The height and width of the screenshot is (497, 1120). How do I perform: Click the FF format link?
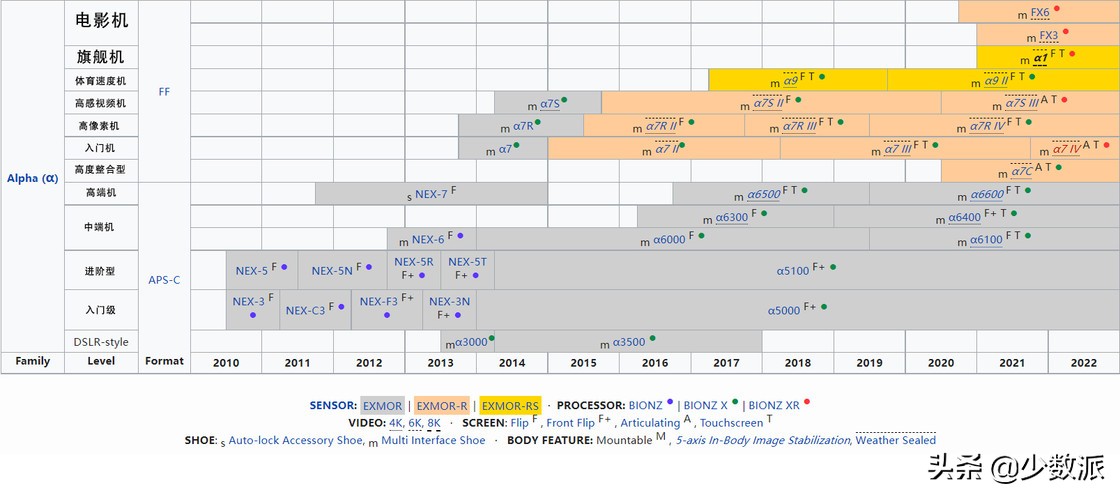coord(164,91)
